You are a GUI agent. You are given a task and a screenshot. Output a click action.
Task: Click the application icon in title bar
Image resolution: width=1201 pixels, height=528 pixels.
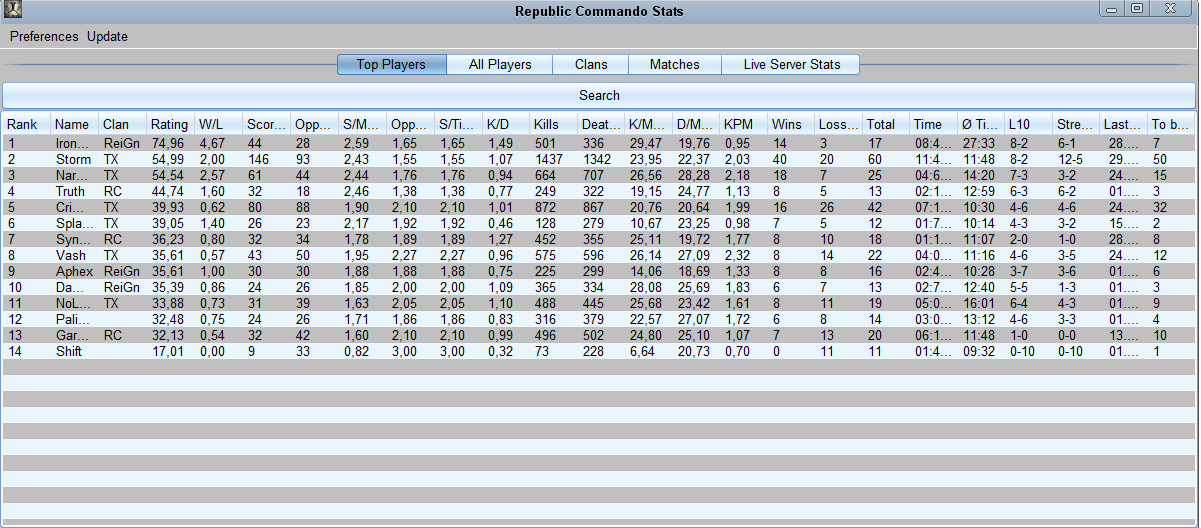point(14,11)
